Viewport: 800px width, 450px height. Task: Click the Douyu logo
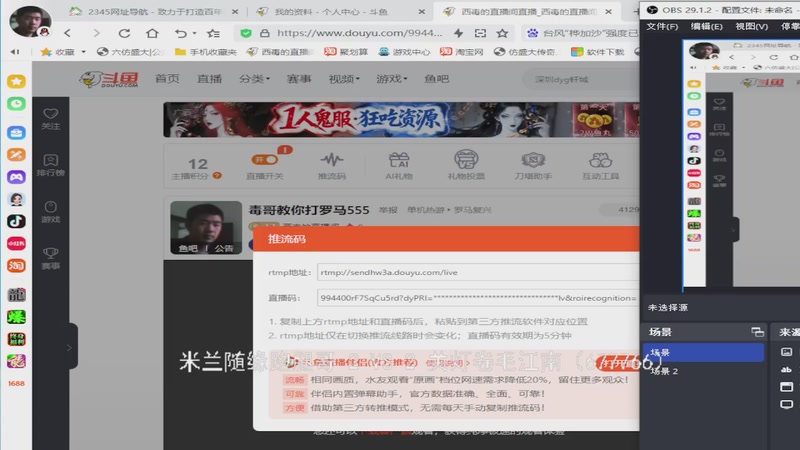pos(109,79)
